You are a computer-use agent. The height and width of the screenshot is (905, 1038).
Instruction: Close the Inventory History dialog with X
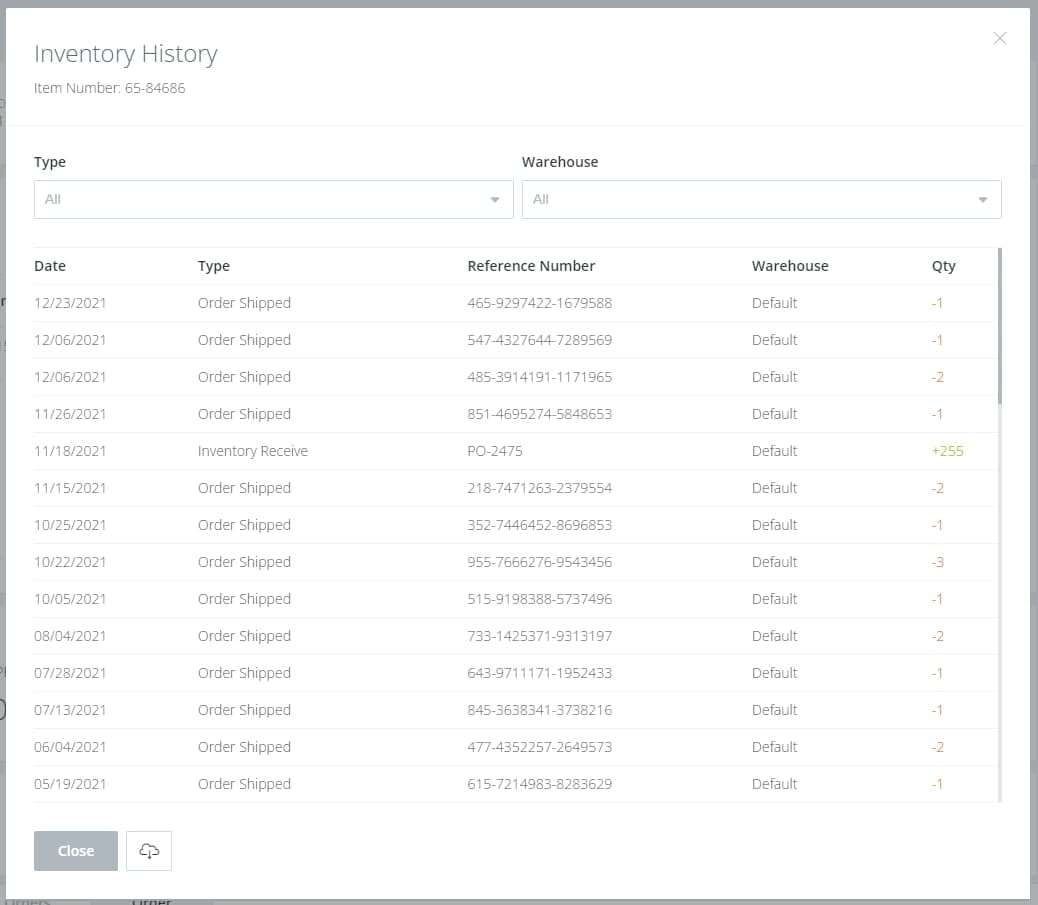tap(999, 39)
